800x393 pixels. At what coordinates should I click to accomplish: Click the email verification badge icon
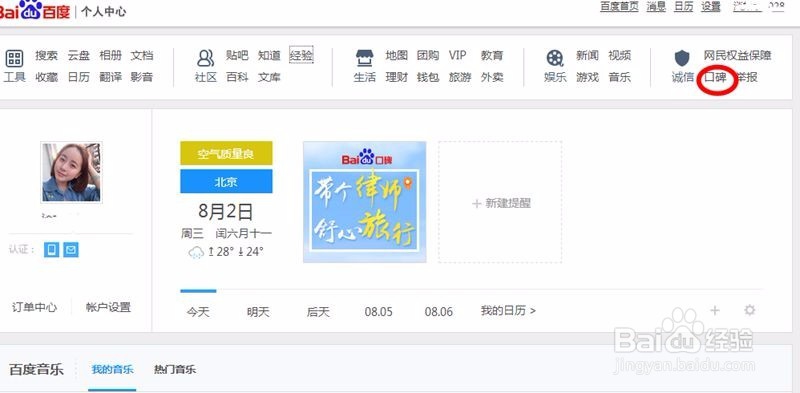point(71,250)
